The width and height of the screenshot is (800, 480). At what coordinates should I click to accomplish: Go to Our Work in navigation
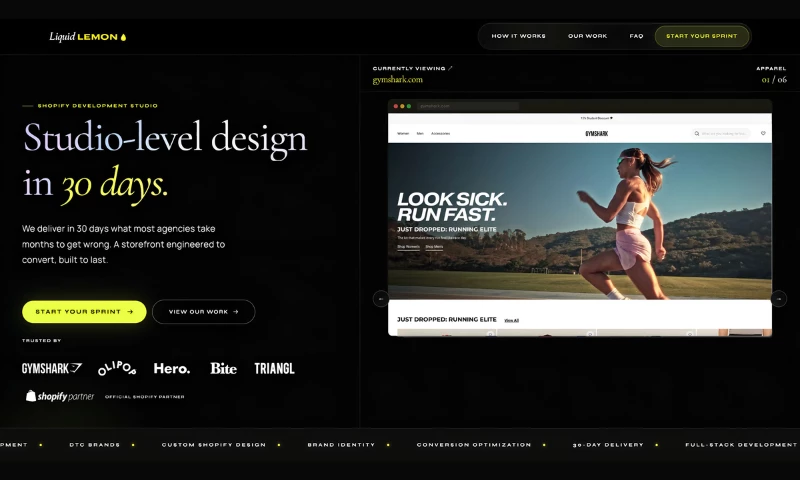[x=587, y=36]
